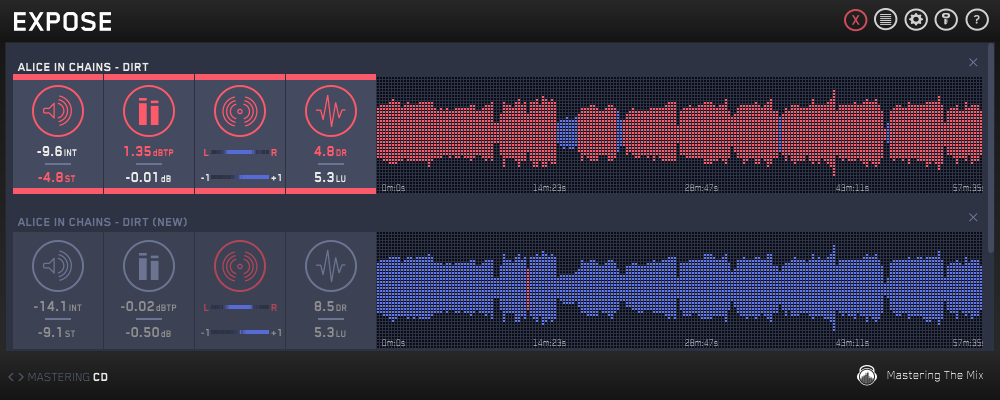
Task: Click peak meter icon for Dirt (New)
Action: point(149,267)
